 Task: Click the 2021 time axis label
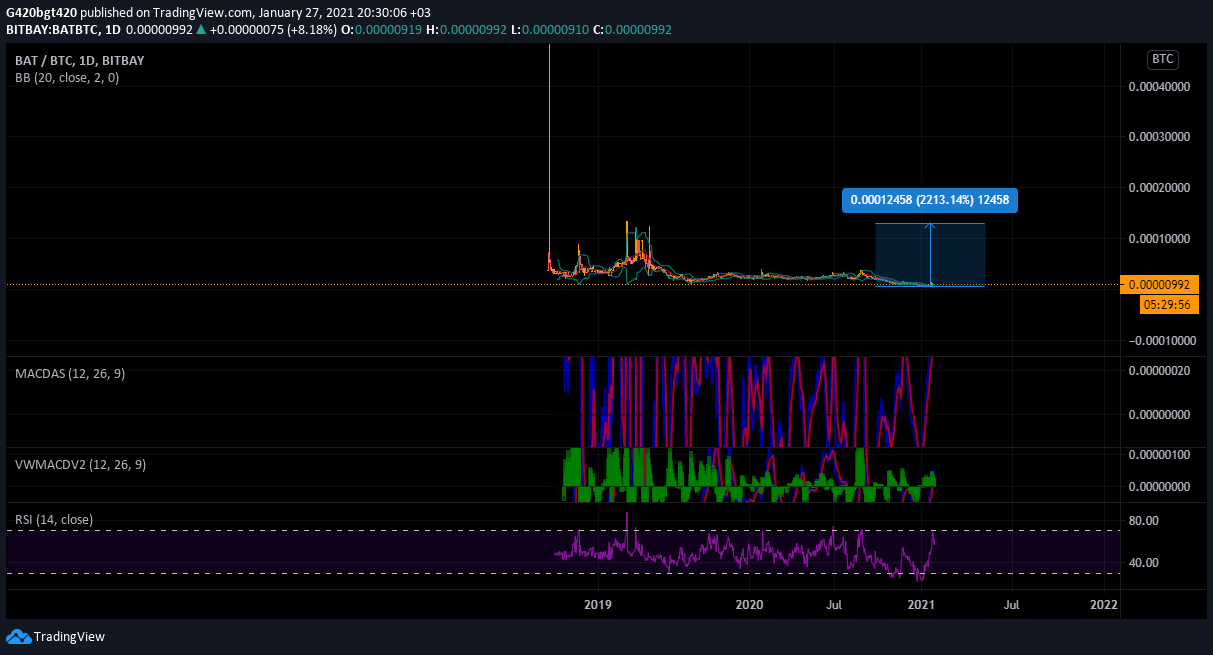(x=921, y=605)
